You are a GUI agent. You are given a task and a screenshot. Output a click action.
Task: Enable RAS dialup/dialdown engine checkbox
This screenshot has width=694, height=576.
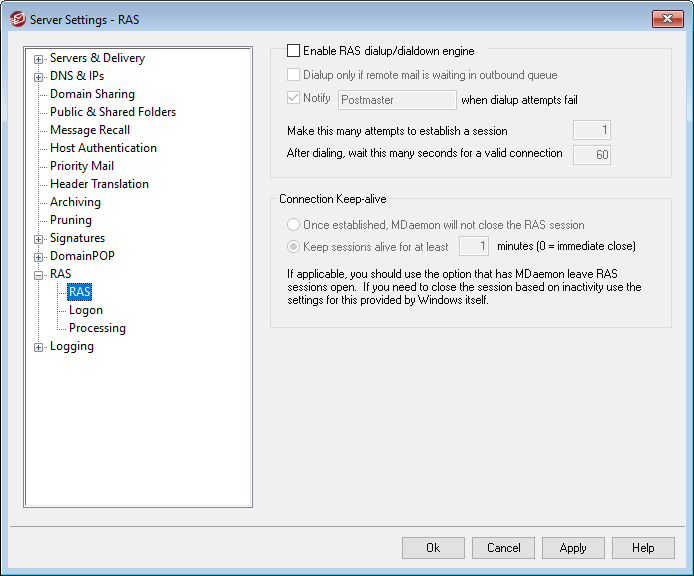coord(294,50)
